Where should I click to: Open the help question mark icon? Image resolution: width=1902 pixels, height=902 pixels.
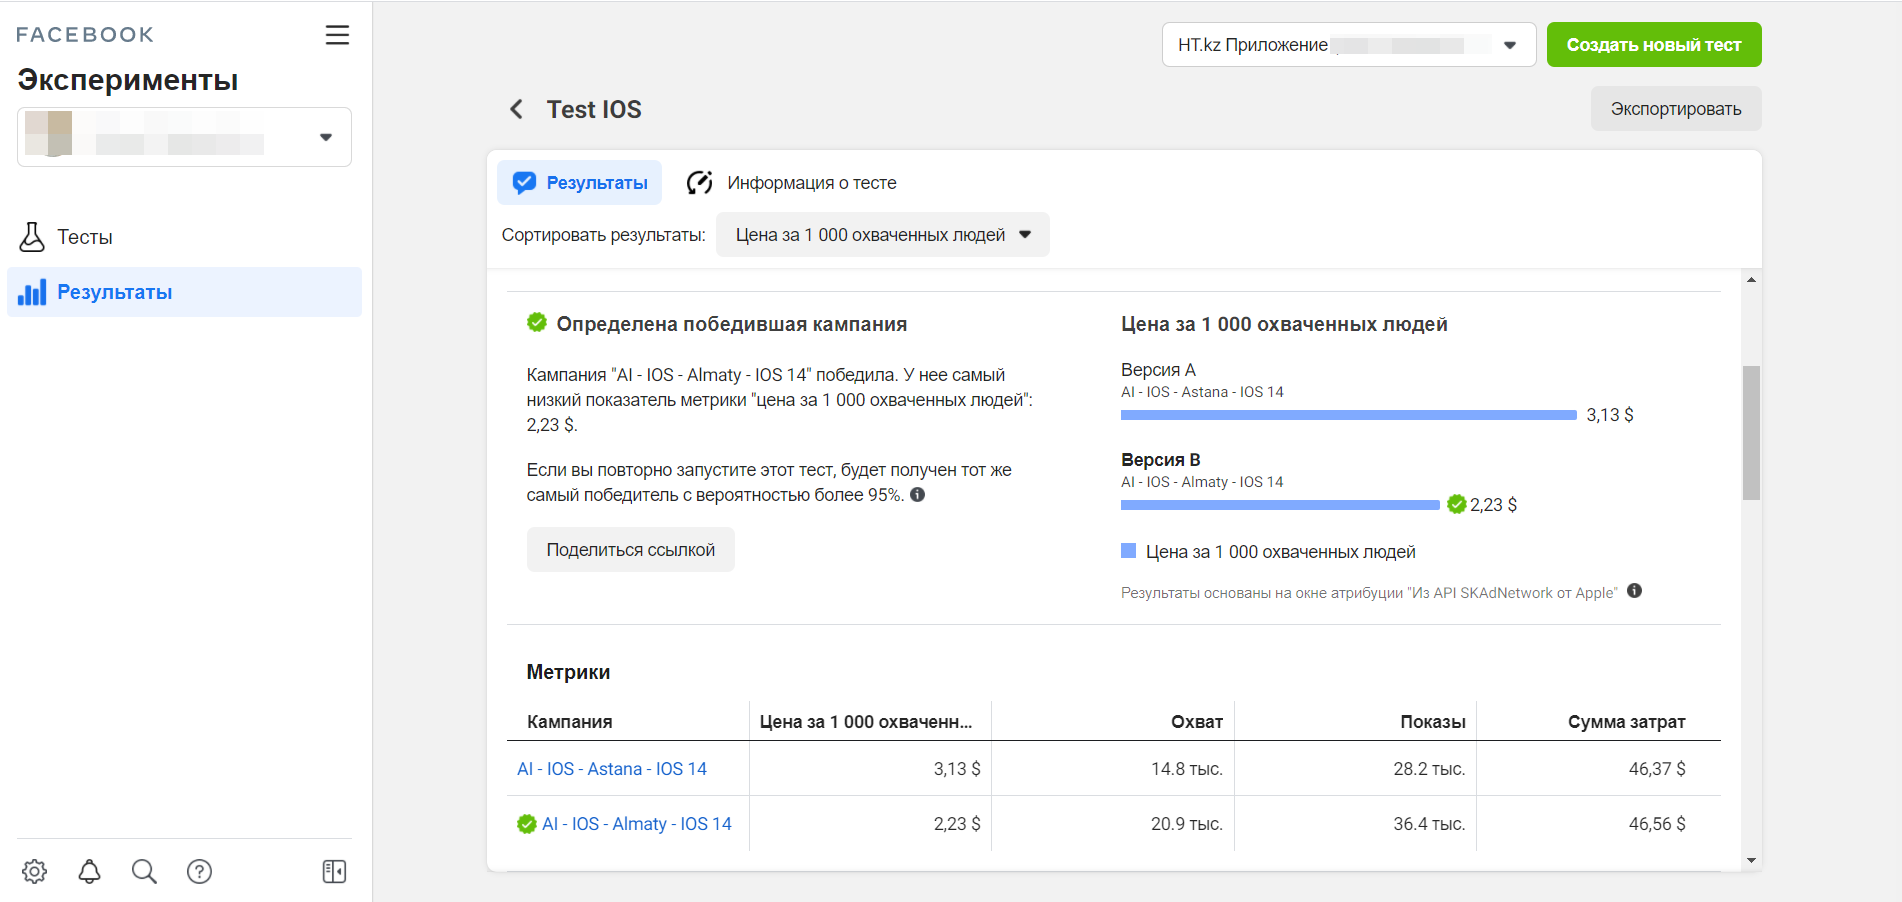(x=199, y=871)
